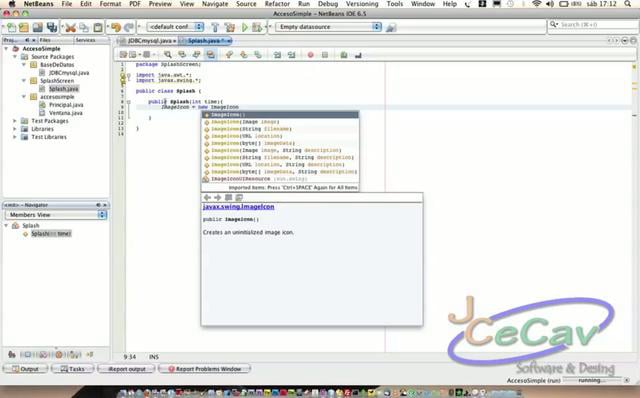Open the Refactor menu
This screenshot has height=398, width=640.
click(x=277, y=4)
